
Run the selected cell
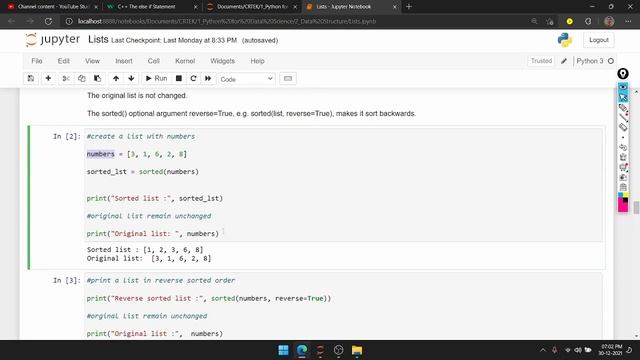click(x=156, y=78)
